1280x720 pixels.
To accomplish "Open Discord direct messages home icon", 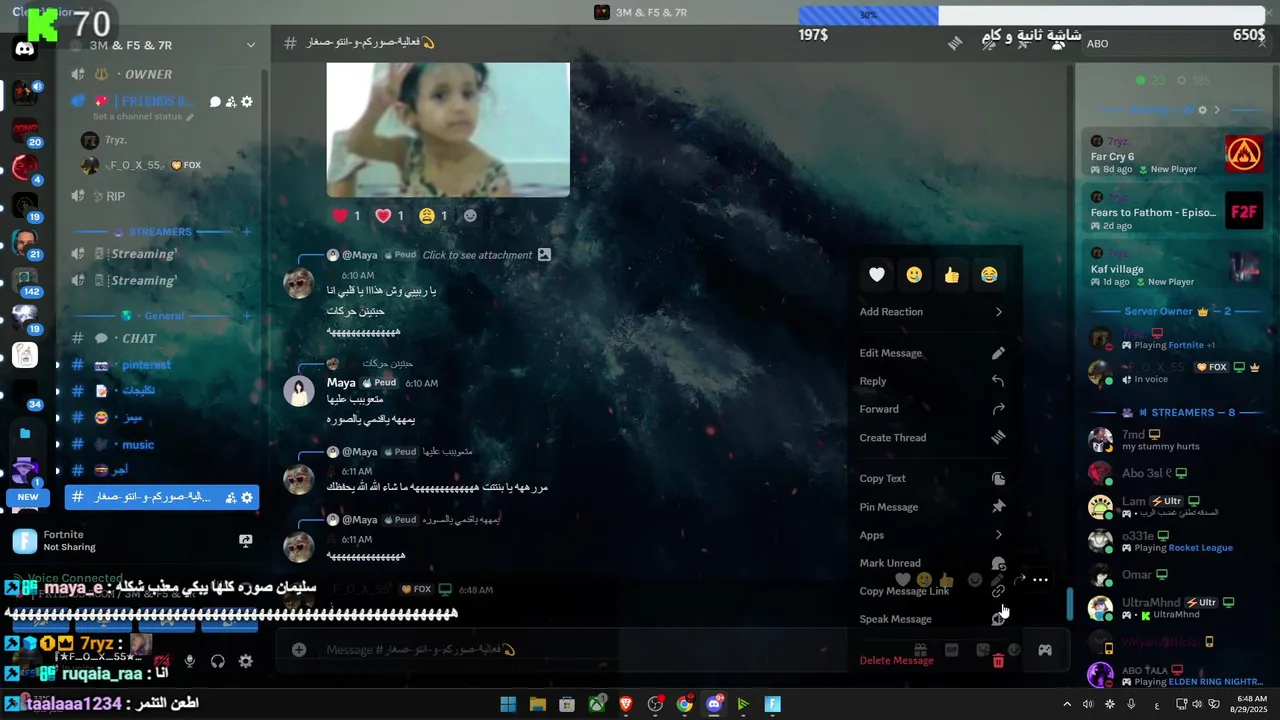I will [25, 48].
